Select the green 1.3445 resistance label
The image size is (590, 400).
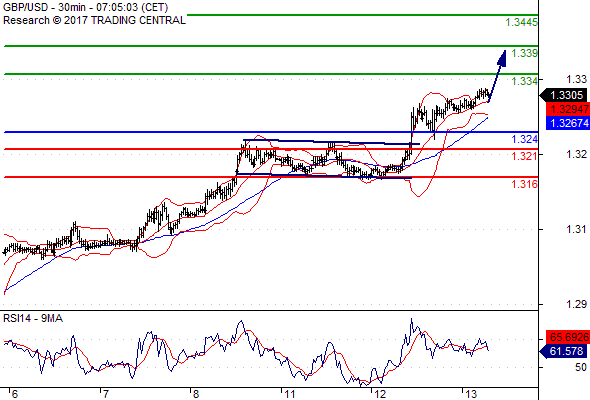(x=521, y=23)
